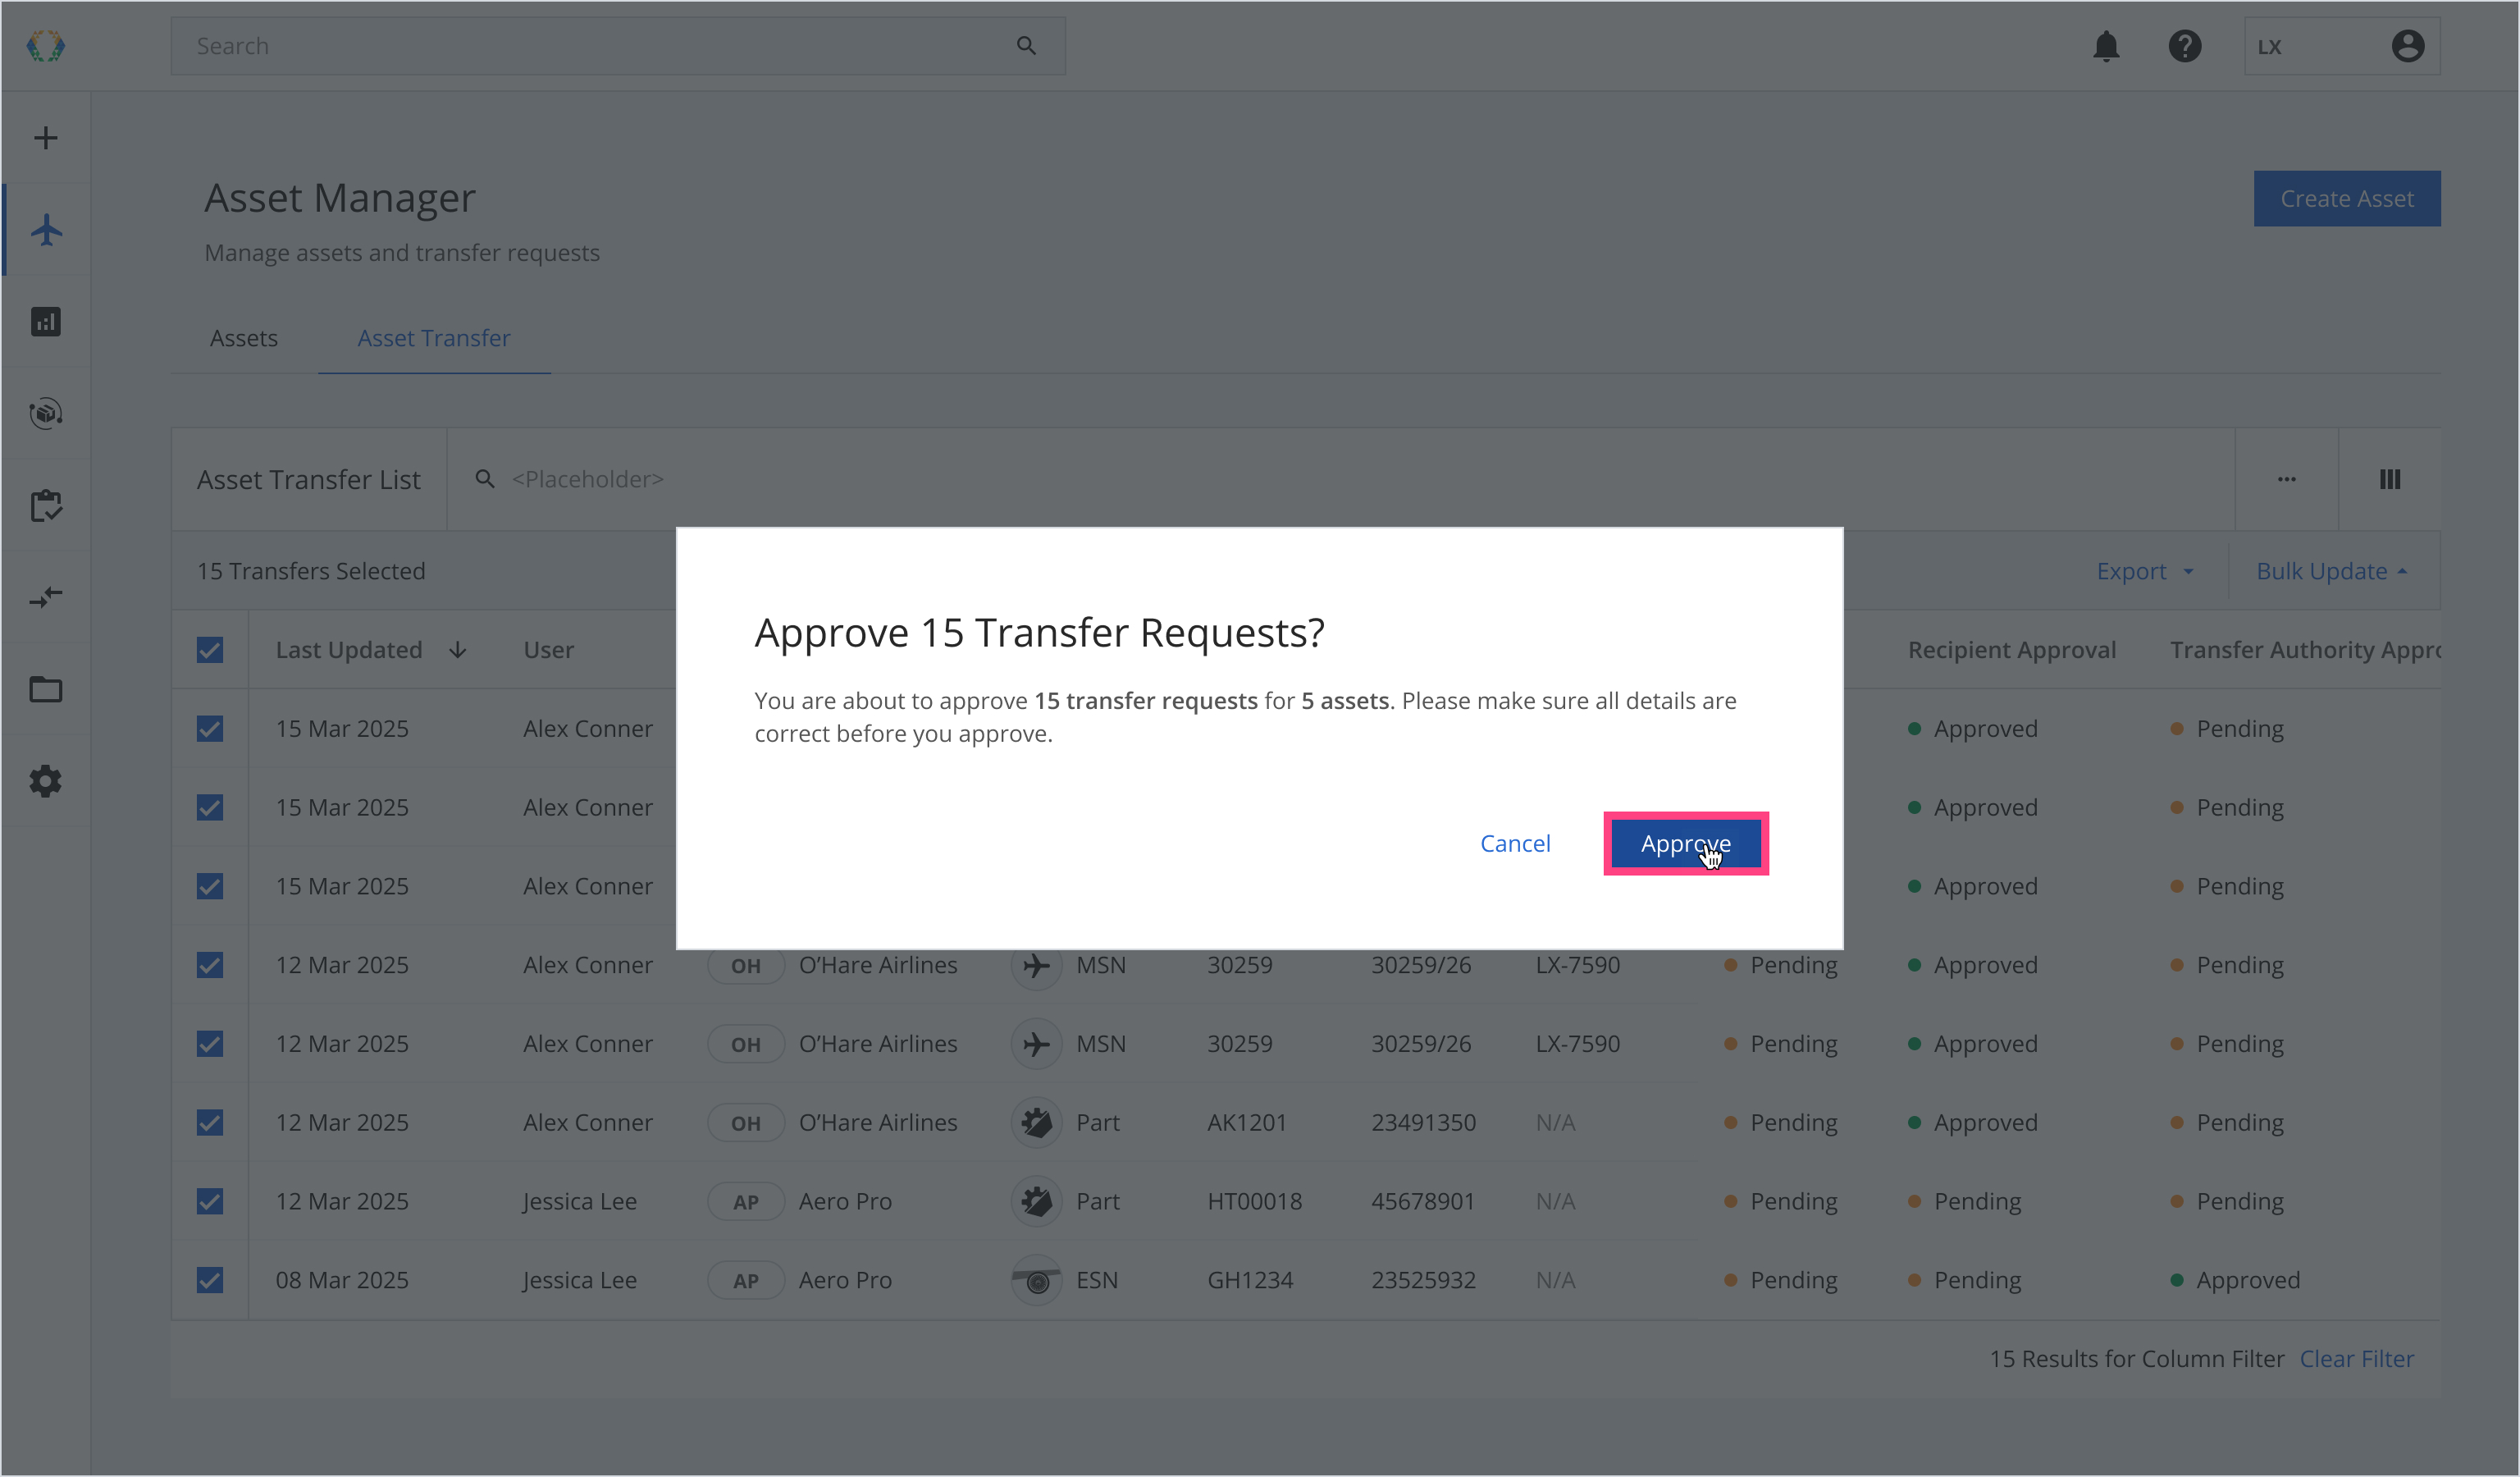Viewport: 2520px width, 1477px height.
Task: Click Jessica Lee in 08 Mar 2025 row
Action: pos(580,1280)
